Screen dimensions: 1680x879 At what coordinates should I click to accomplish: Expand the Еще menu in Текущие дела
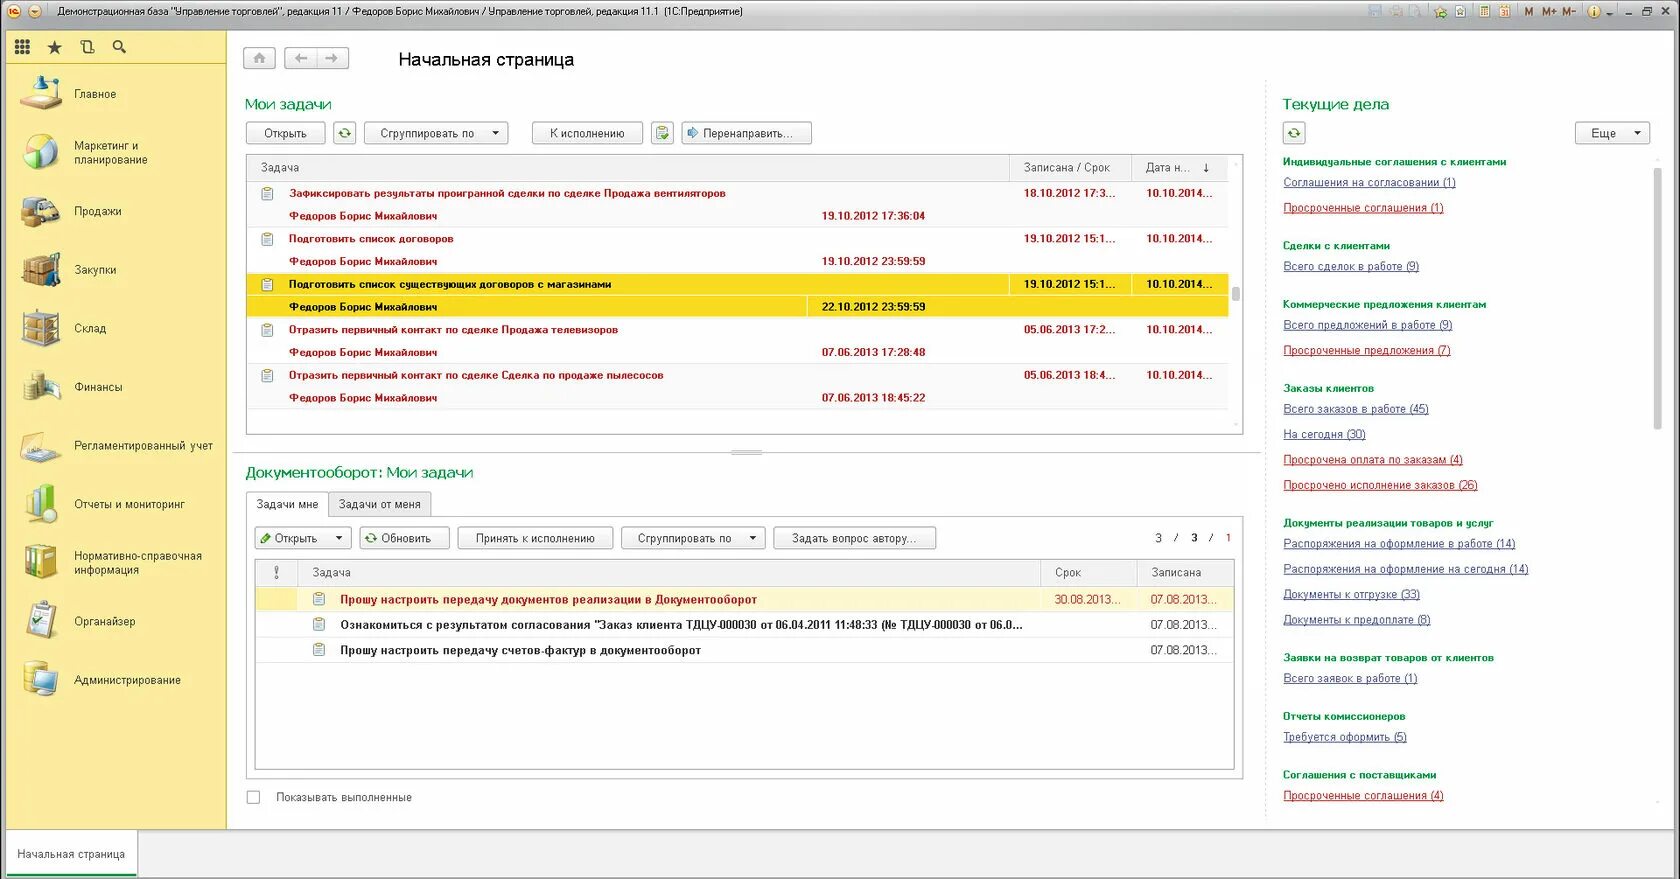[1612, 133]
